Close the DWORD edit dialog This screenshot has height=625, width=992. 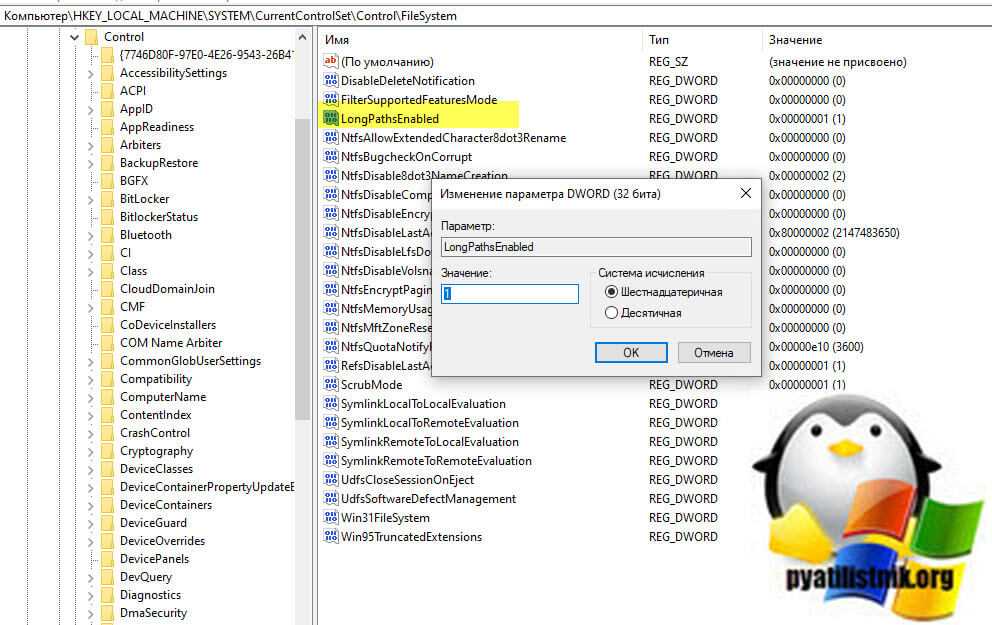745,193
